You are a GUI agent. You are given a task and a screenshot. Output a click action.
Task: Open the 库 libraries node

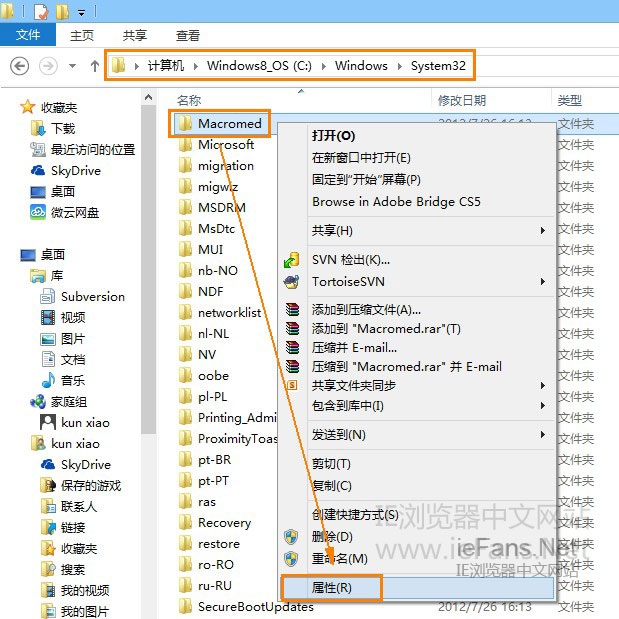click(x=56, y=276)
